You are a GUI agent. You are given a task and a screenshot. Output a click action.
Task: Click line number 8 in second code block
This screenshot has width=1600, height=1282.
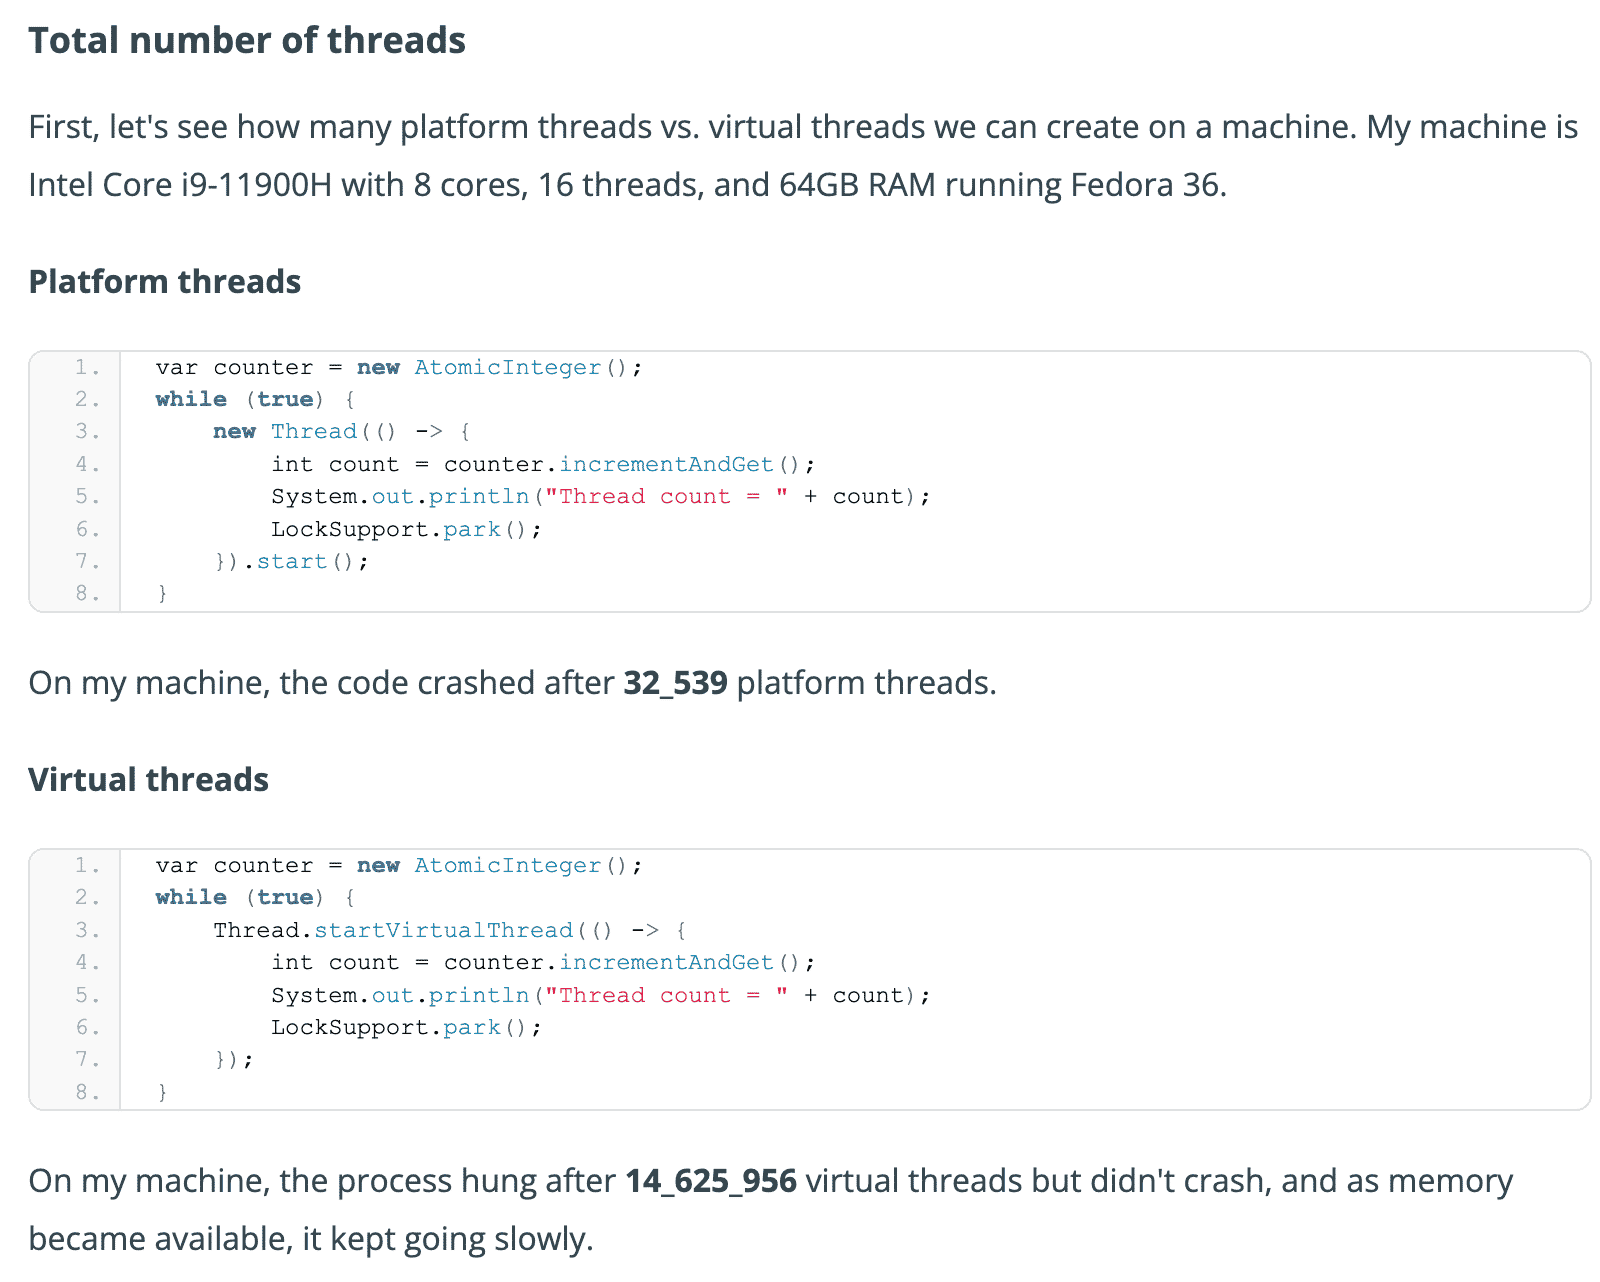pos(87,1092)
